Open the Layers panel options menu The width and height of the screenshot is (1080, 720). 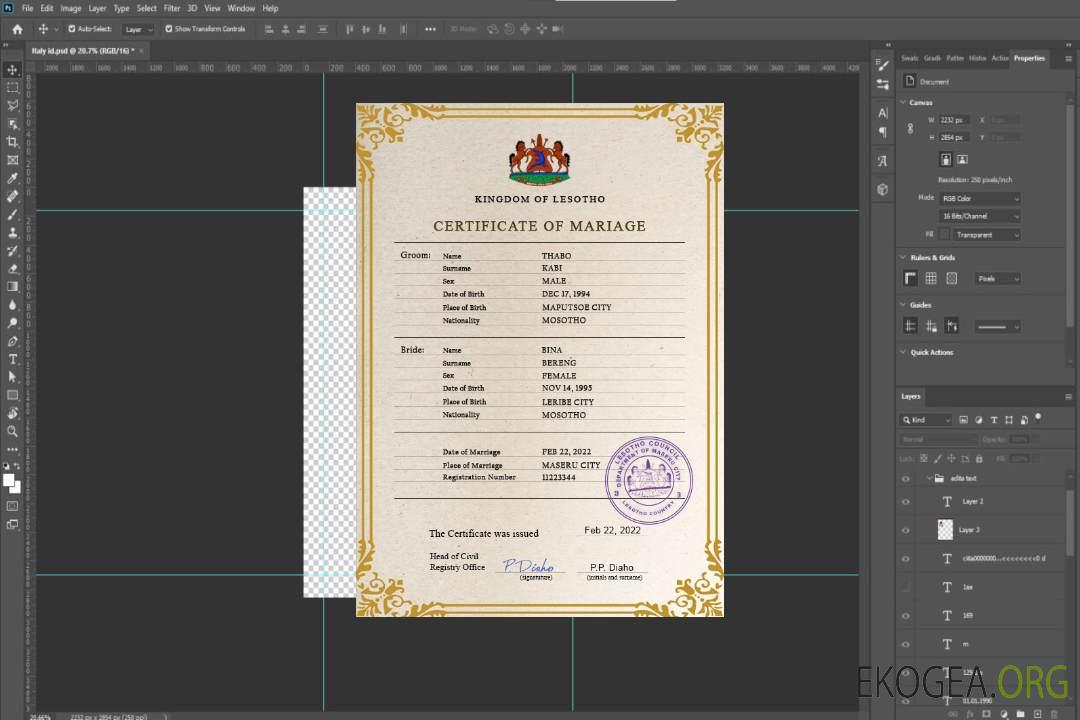(1068, 397)
